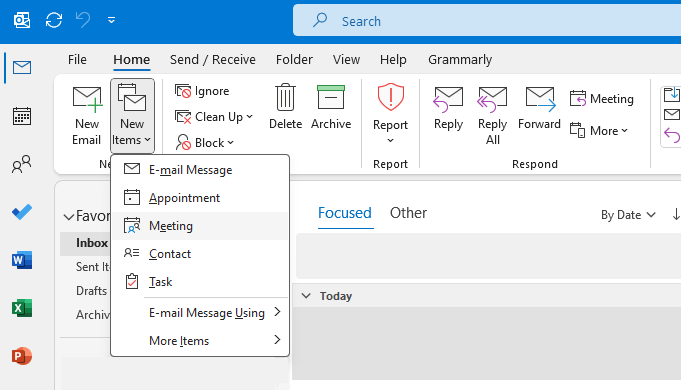Choose Appointment from New Items menu

[200, 198]
